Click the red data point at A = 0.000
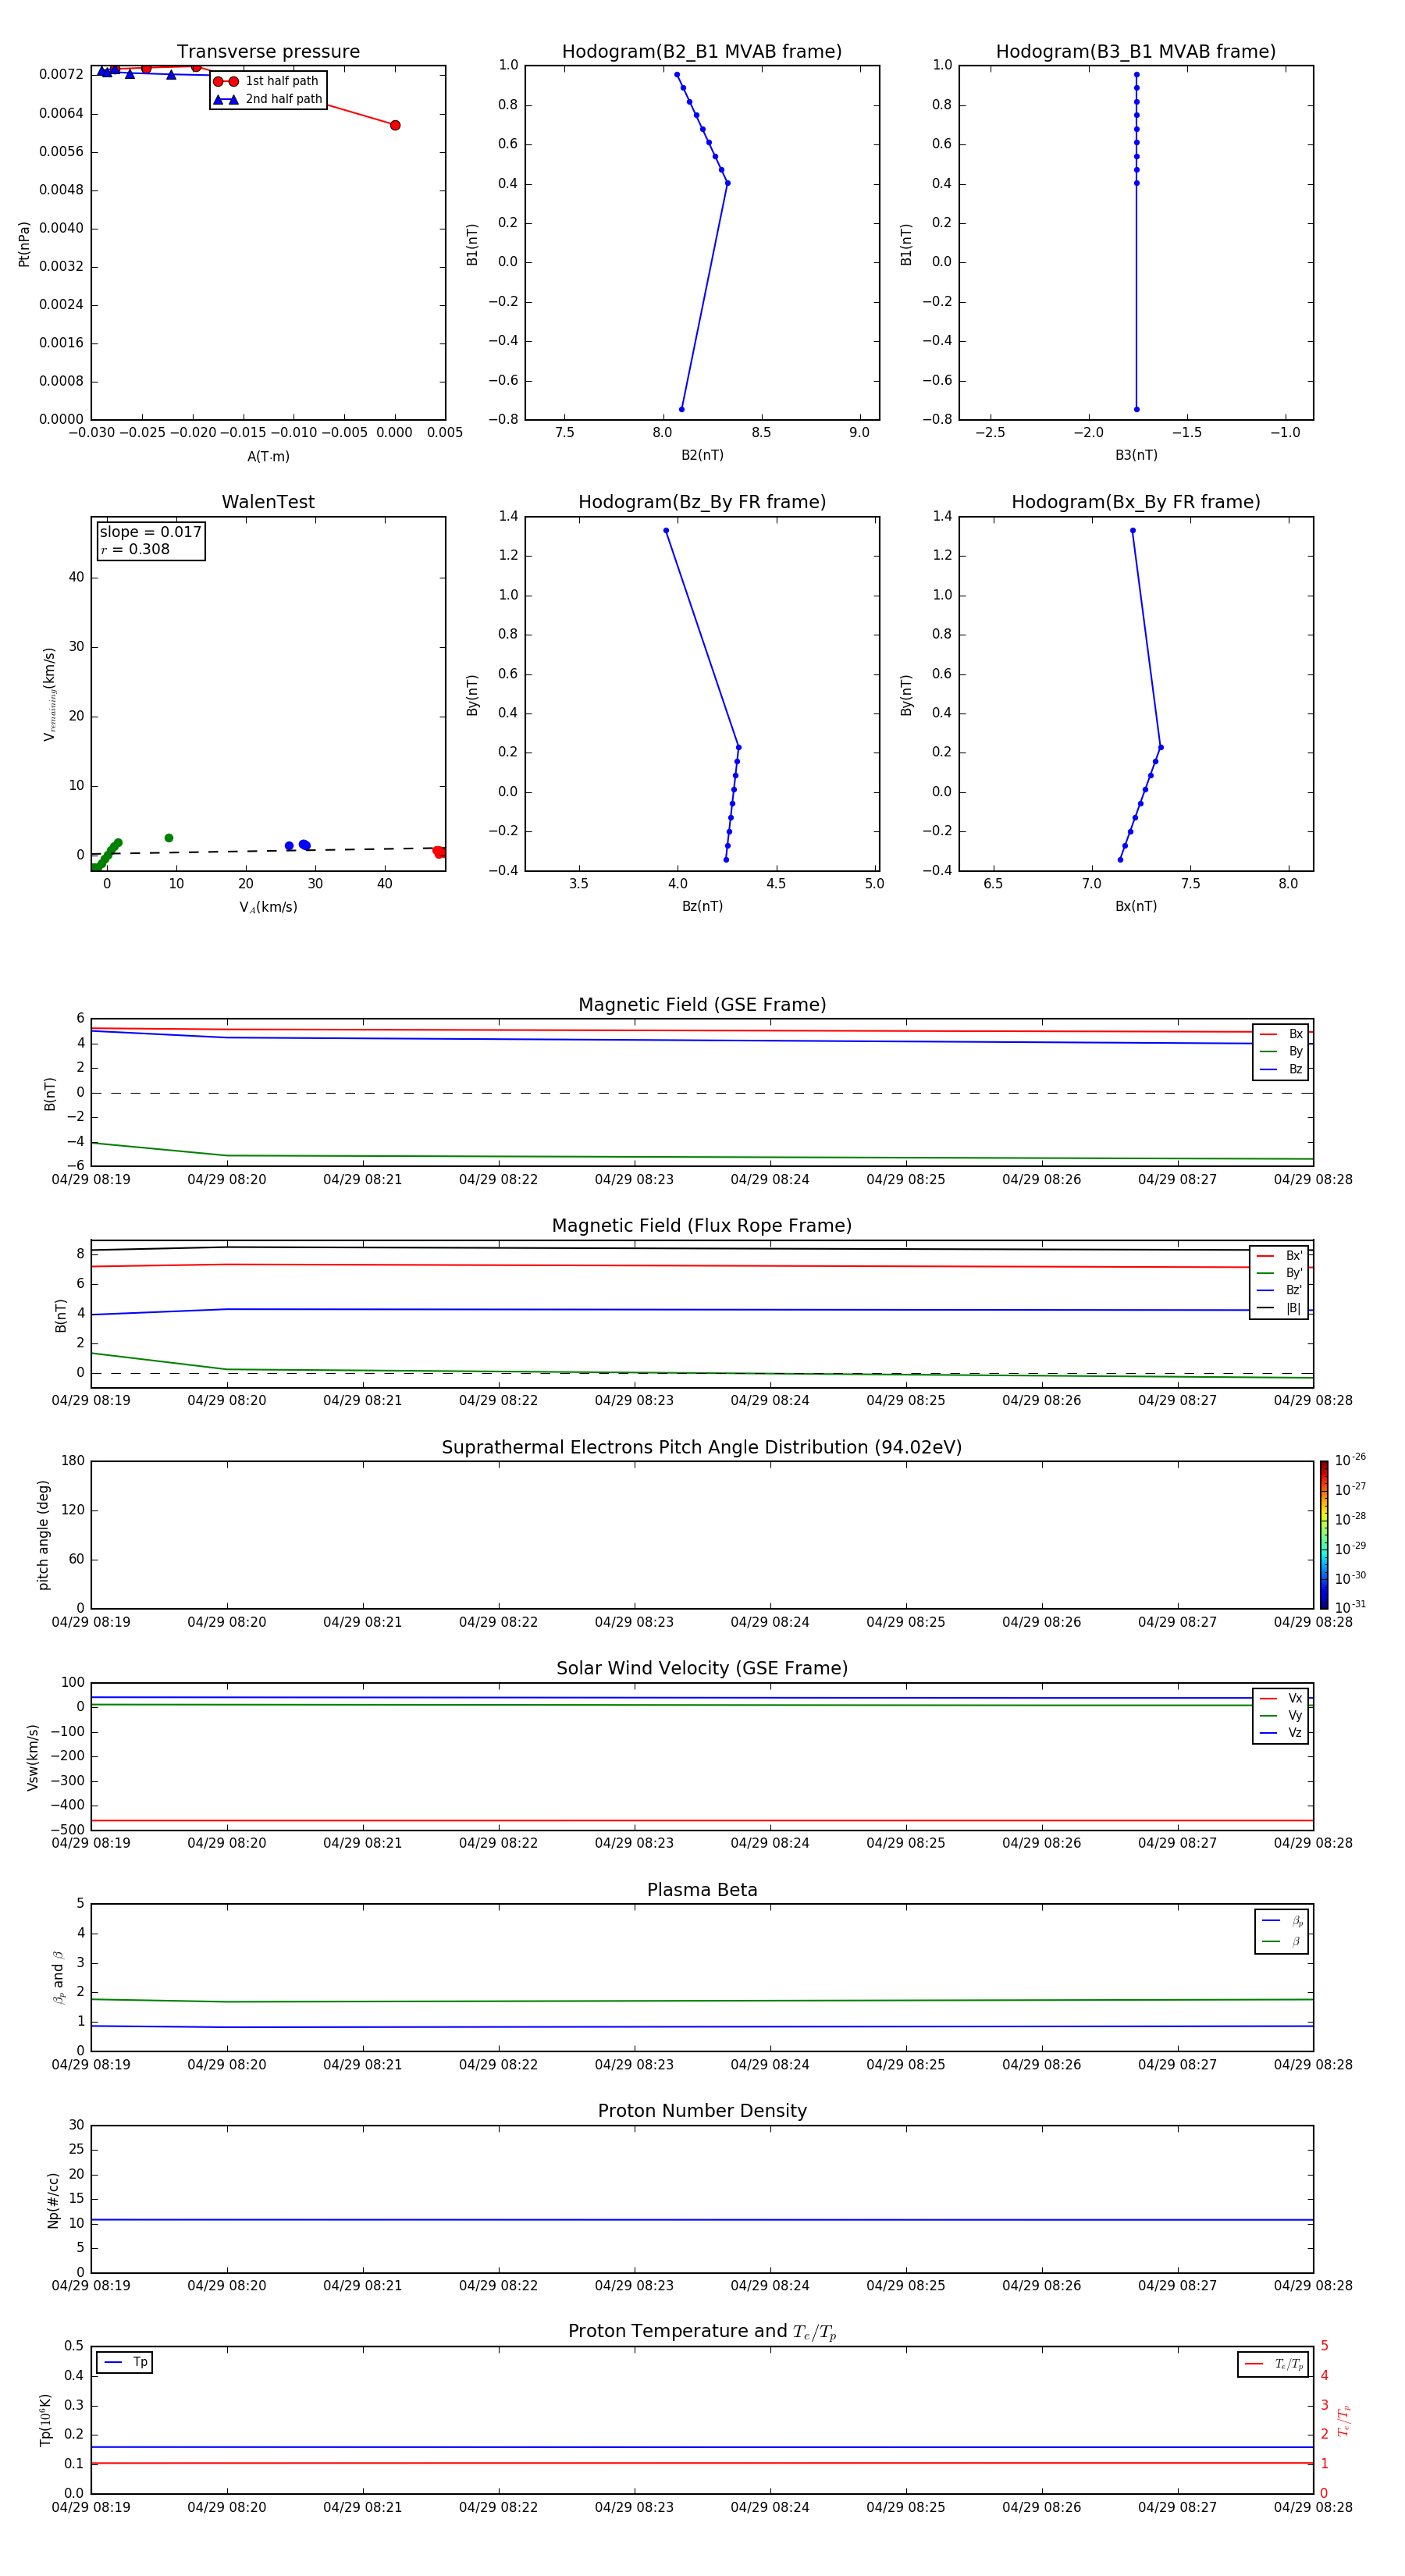 [395, 125]
